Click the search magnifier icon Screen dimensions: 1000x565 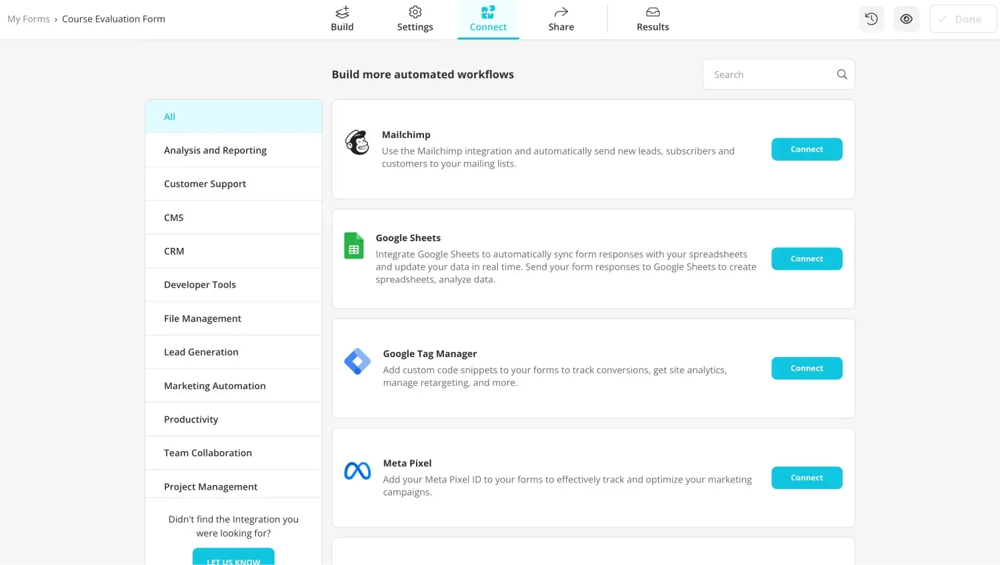(x=842, y=75)
